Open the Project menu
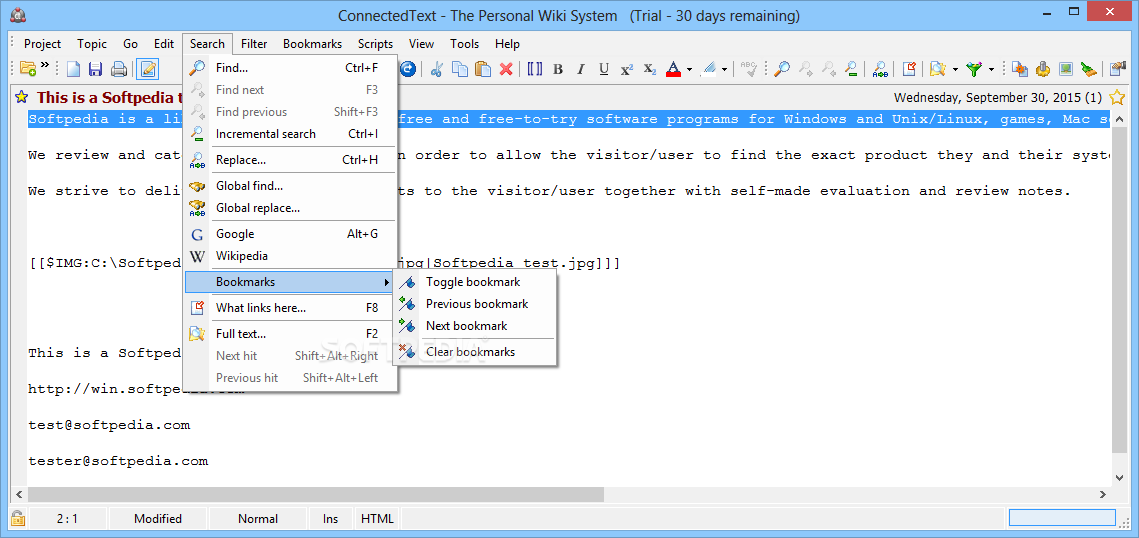 [42, 44]
